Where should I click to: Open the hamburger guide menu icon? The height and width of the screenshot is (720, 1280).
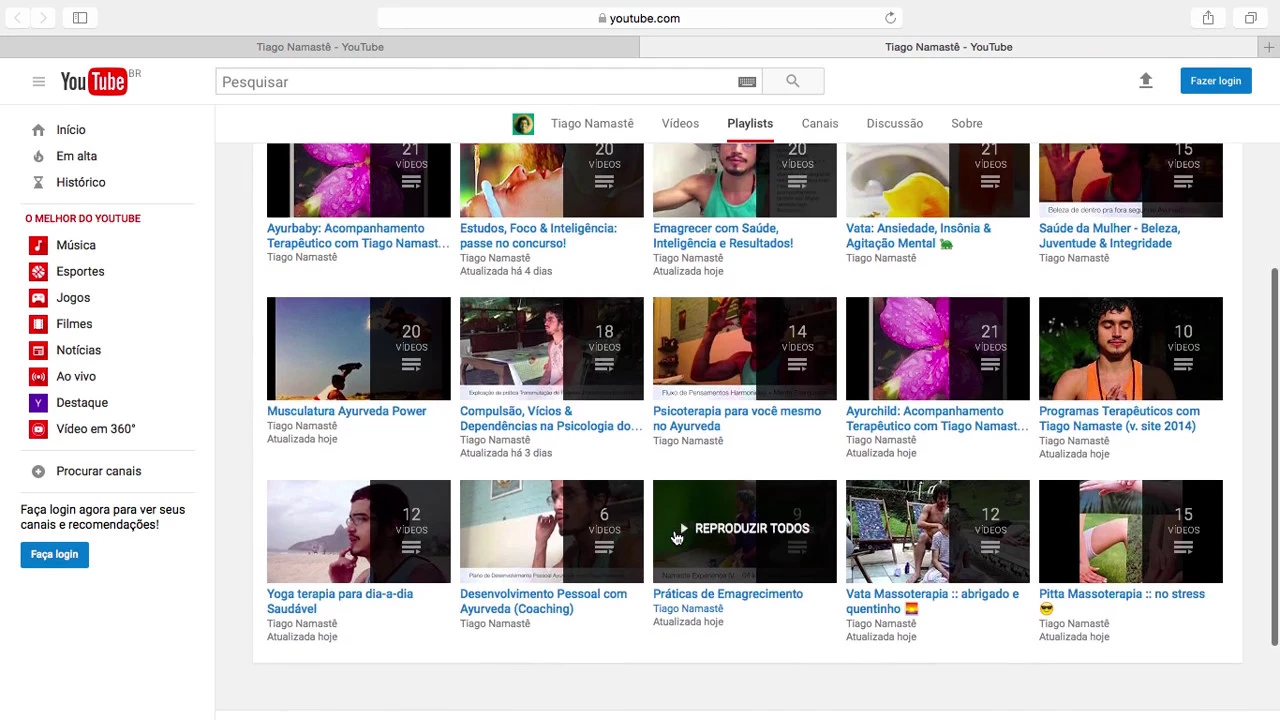coord(39,82)
